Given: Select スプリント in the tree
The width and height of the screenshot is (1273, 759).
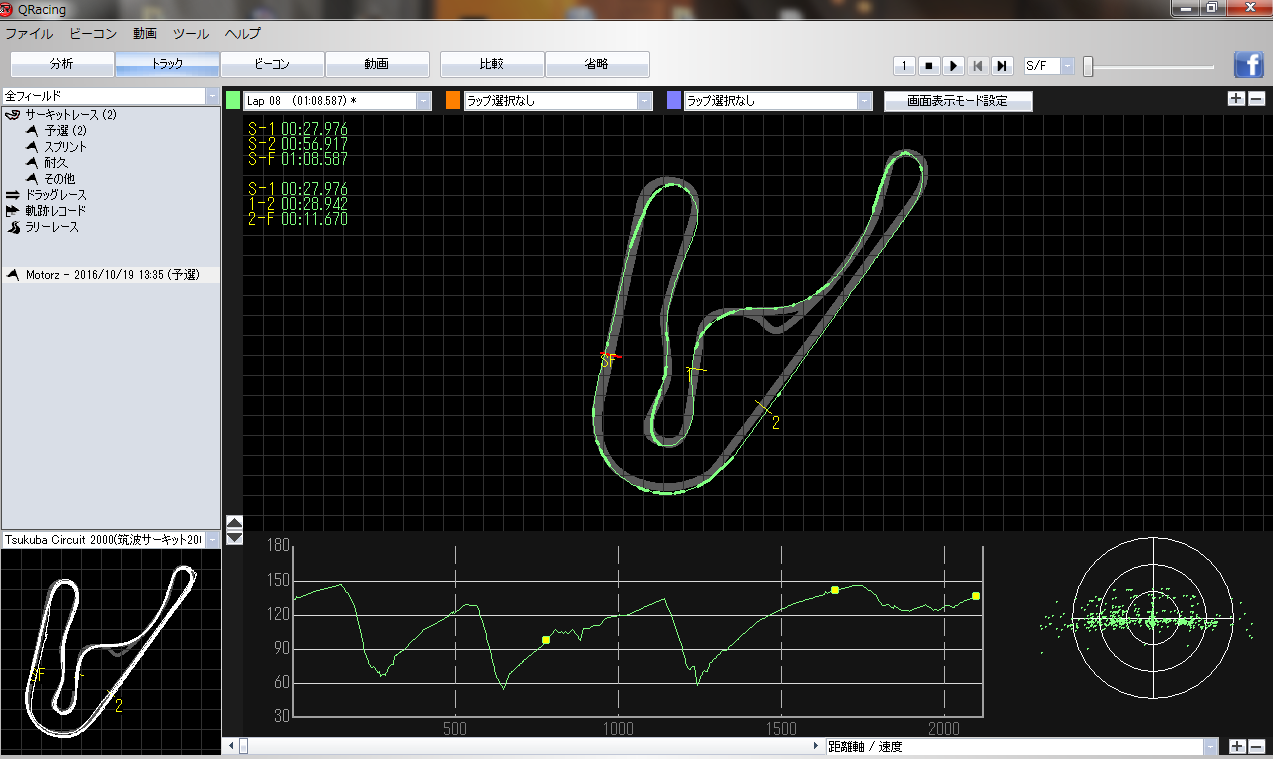Looking at the screenshot, I should pos(66,147).
